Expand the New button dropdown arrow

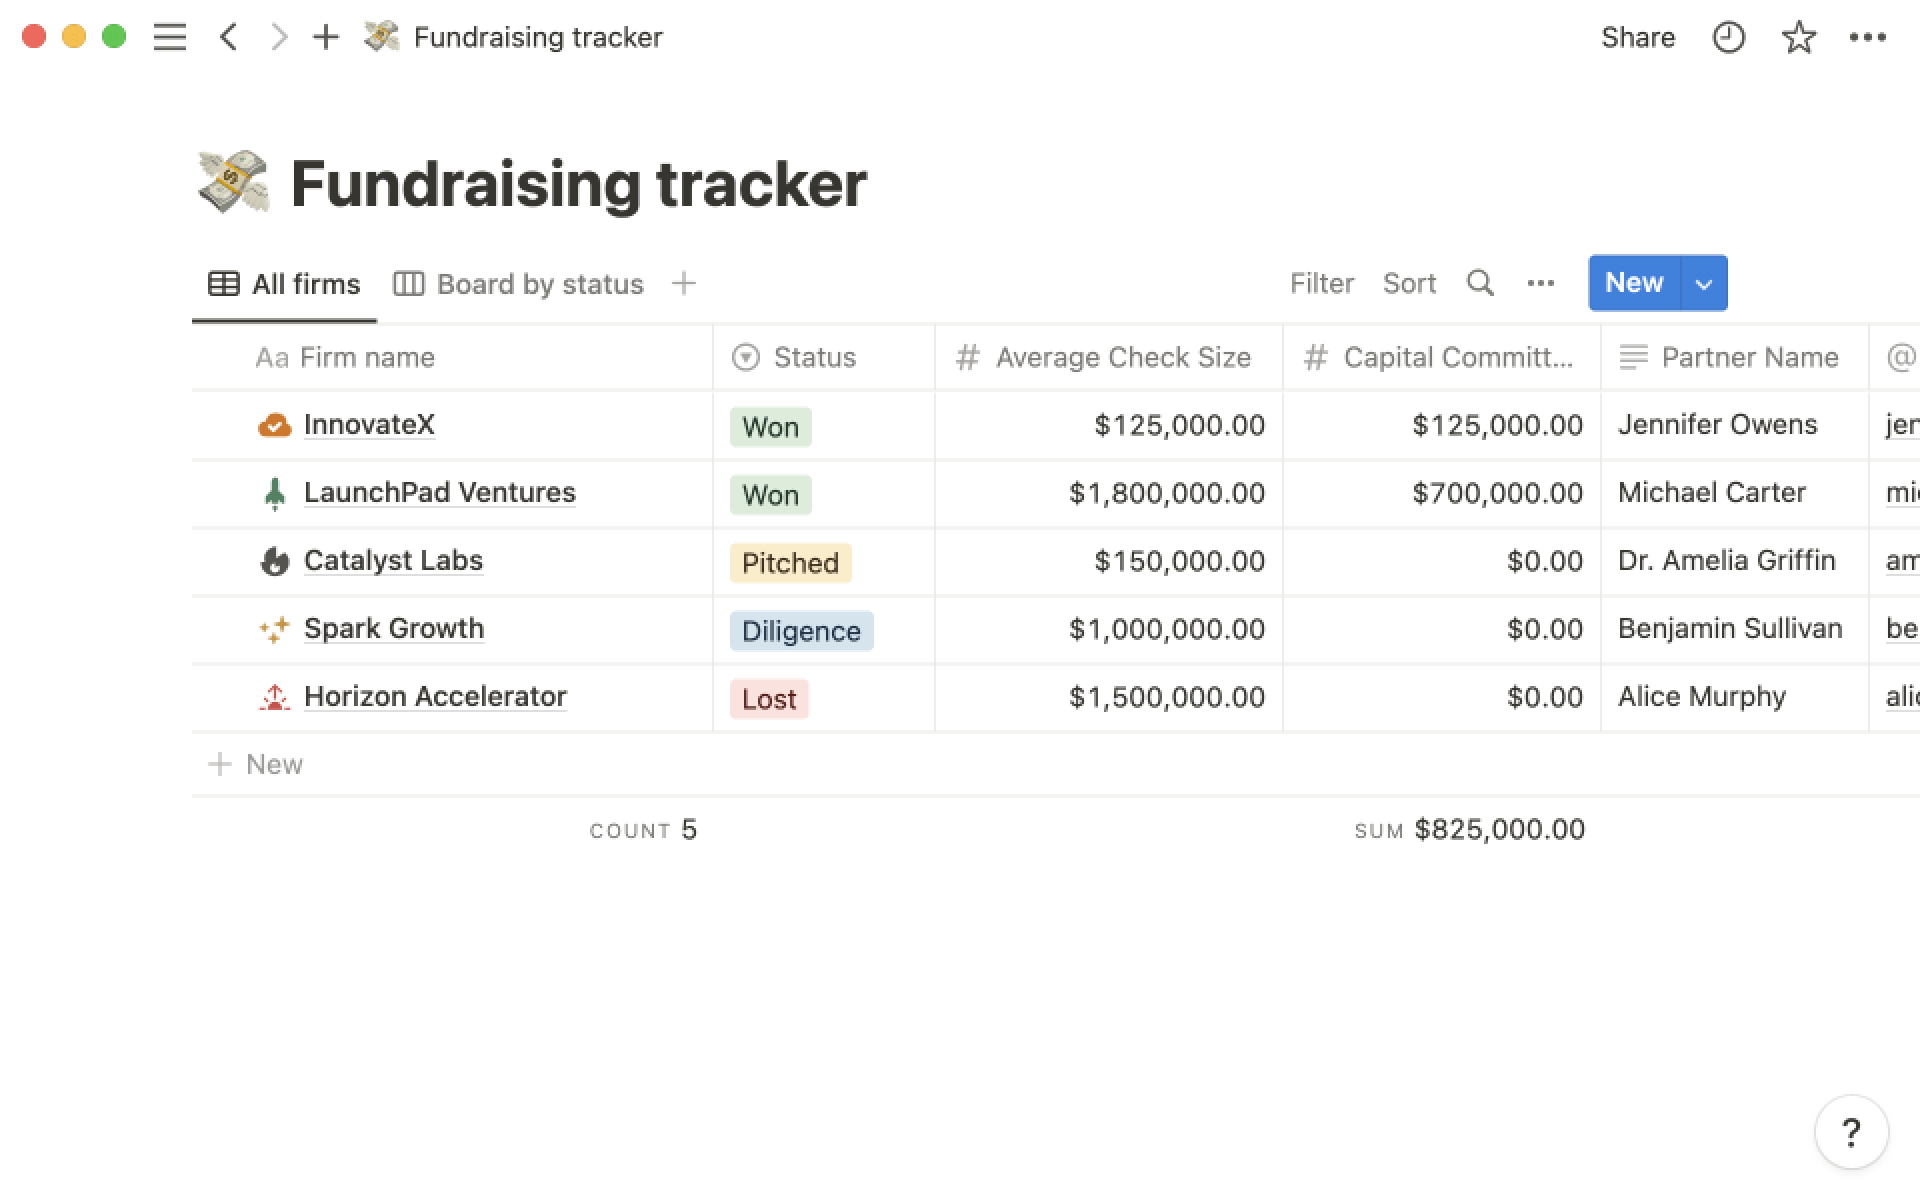coord(1704,284)
